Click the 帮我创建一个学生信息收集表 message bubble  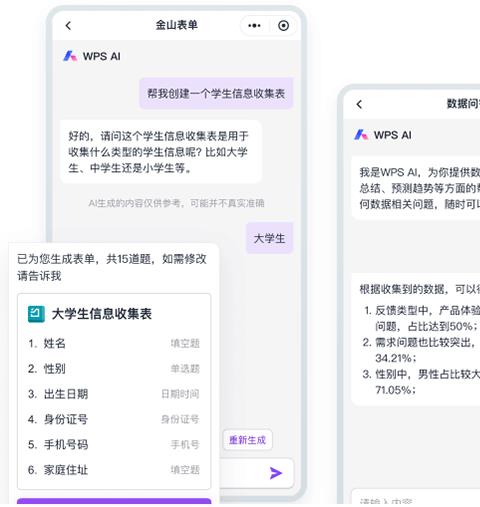click(216, 93)
